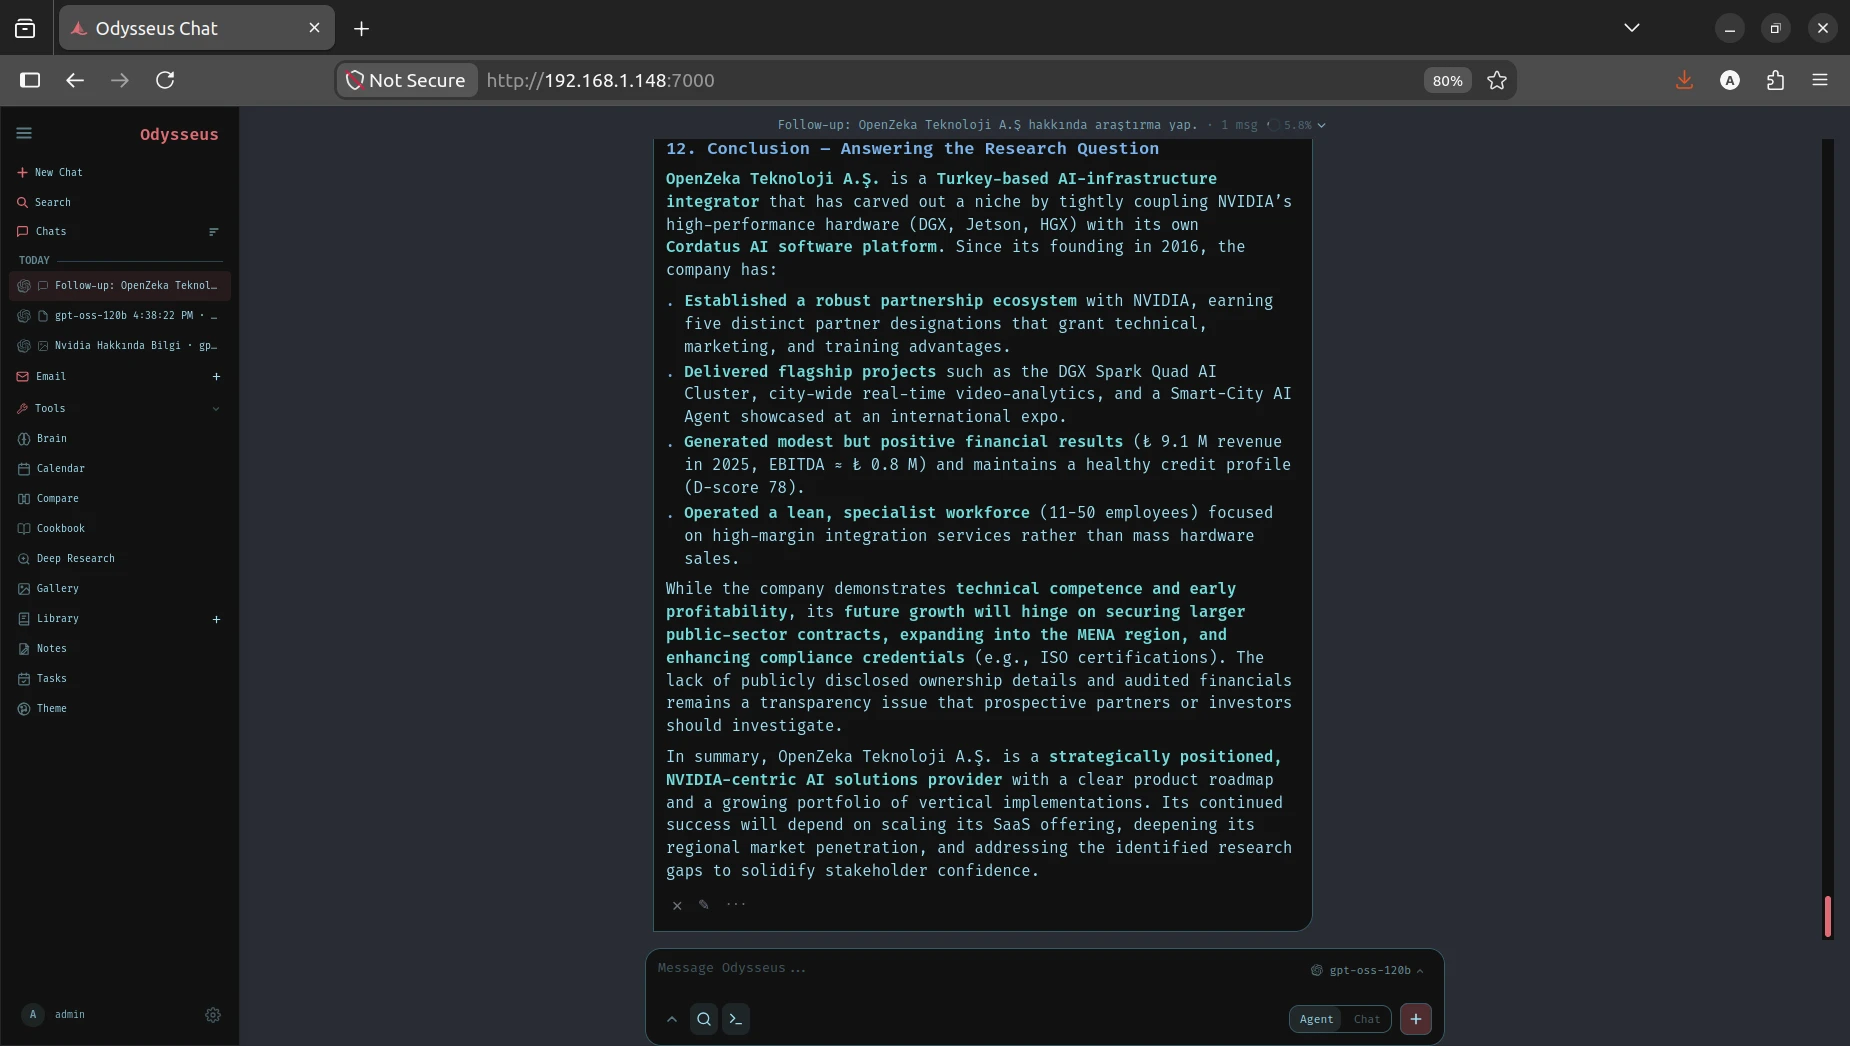
Task: Open the browser account menu
Action: [1730, 80]
